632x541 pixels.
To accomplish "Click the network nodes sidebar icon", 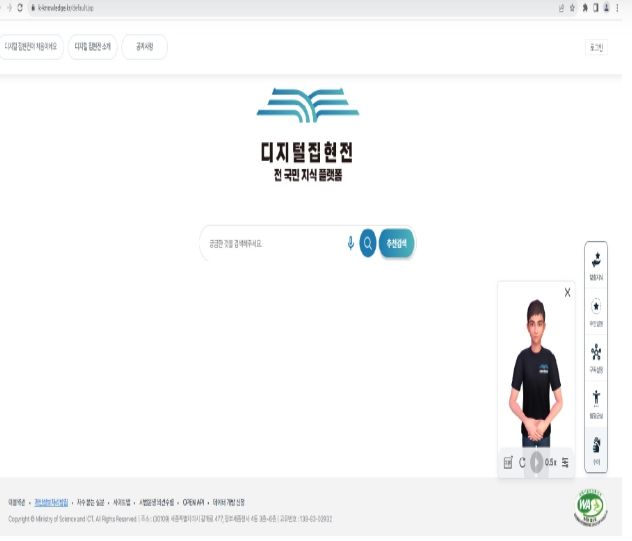I will [x=596, y=352].
